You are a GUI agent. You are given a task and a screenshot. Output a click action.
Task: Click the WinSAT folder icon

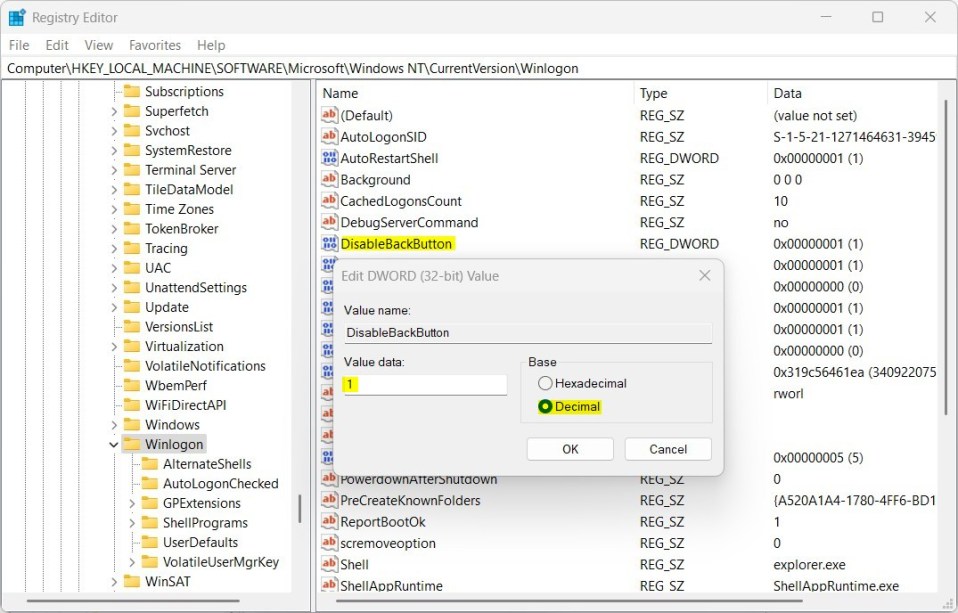[131, 581]
